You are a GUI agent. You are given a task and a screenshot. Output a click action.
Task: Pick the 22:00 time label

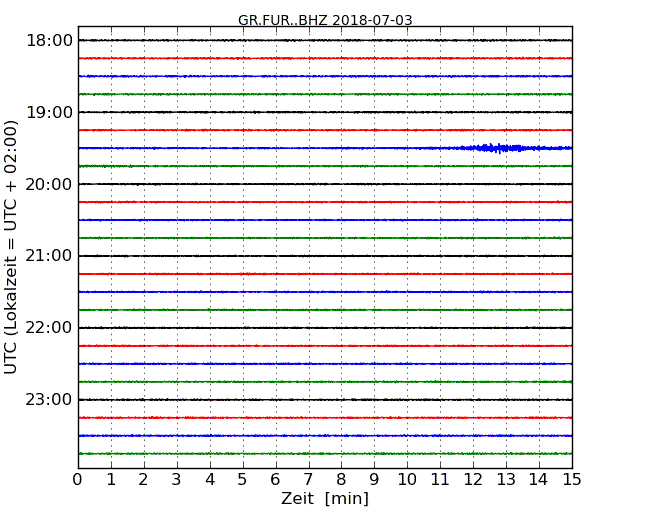pyautogui.click(x=49, y=328)
